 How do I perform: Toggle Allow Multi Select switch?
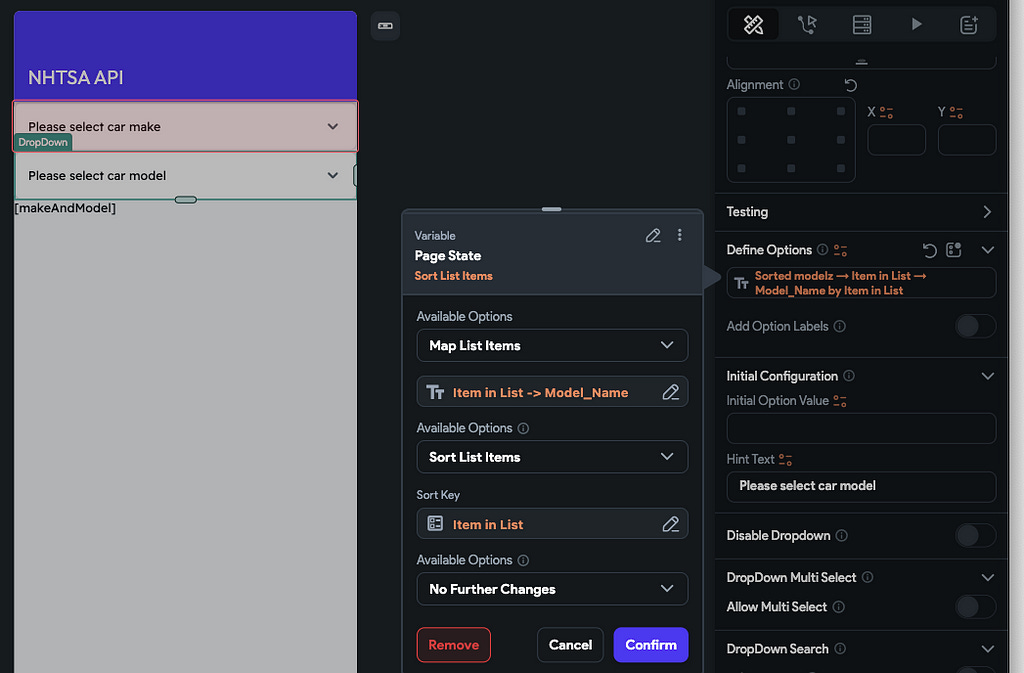click(976, 606)
